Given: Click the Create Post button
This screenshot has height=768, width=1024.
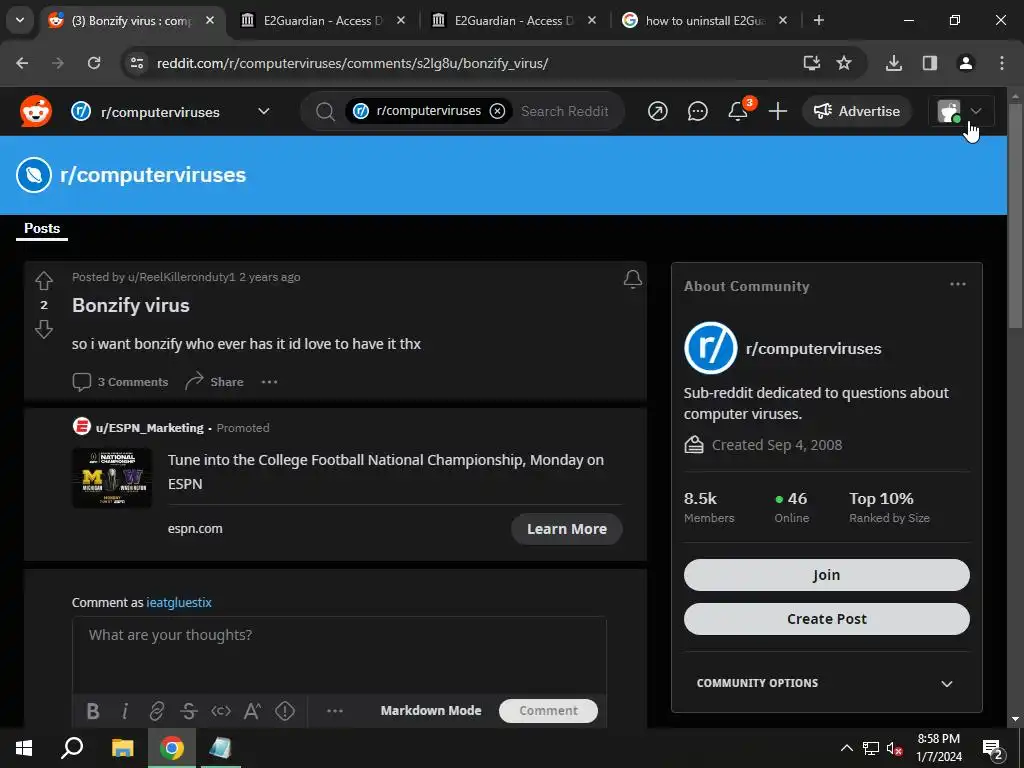Looking at the screenshot, I should pos(826,618).
